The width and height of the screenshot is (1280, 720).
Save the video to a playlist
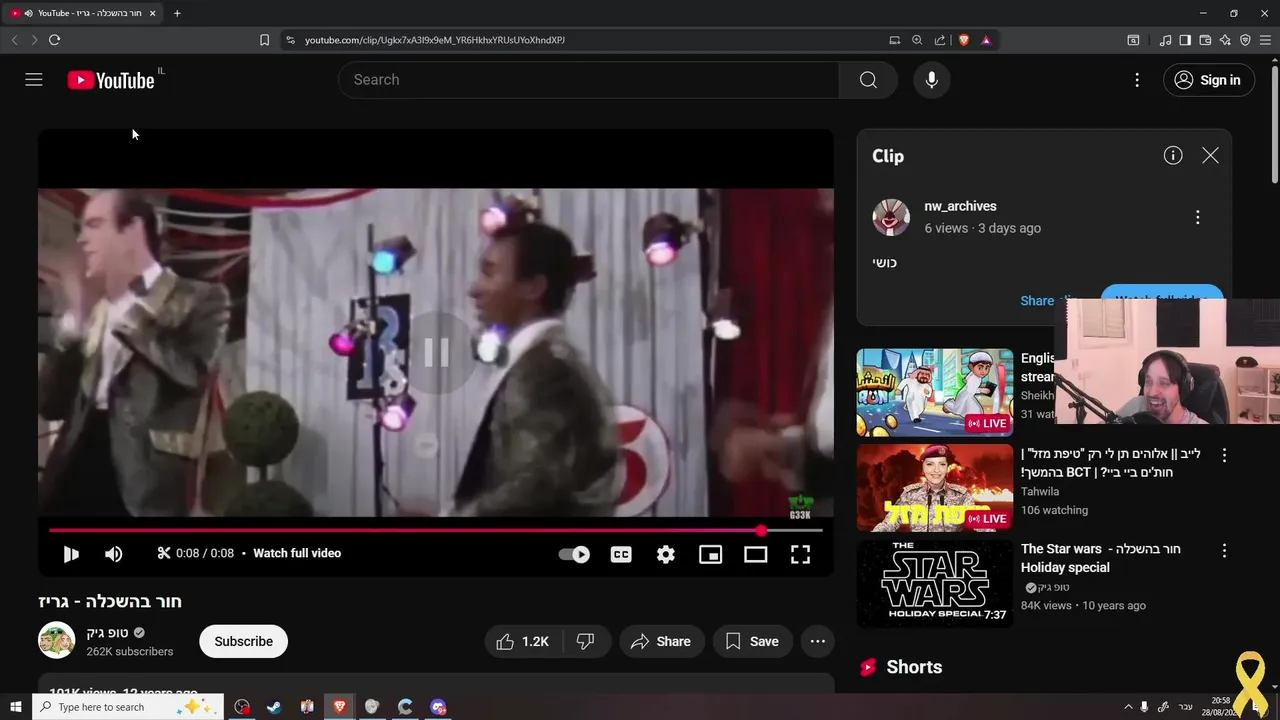coord(753,641)
